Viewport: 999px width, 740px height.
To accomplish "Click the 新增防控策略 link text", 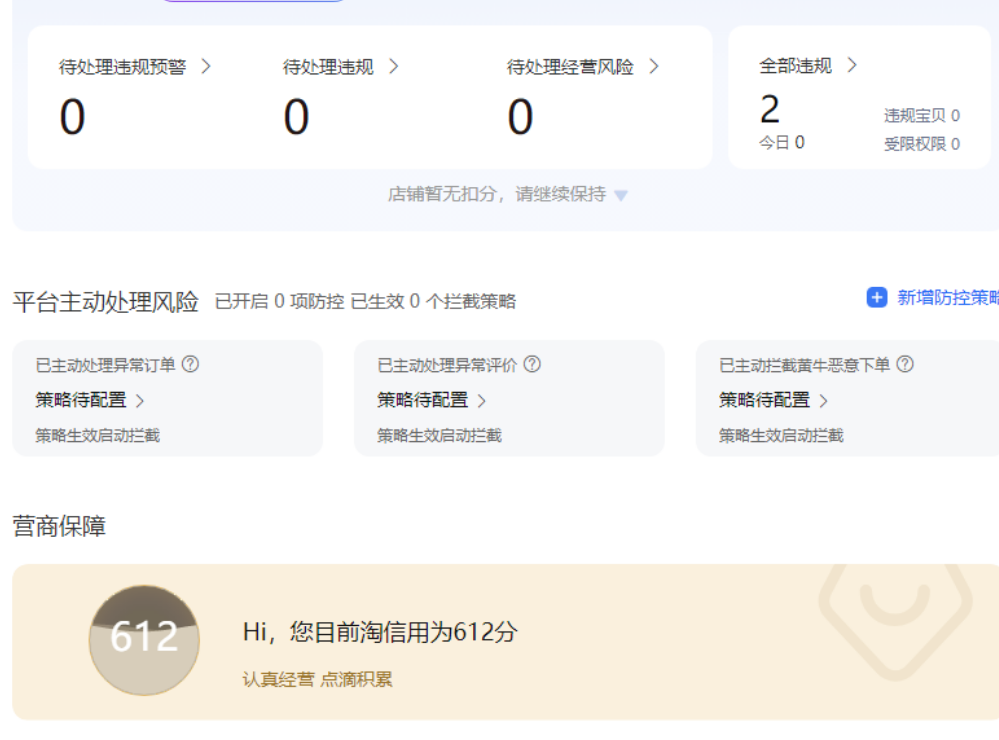I will point(946,298).
